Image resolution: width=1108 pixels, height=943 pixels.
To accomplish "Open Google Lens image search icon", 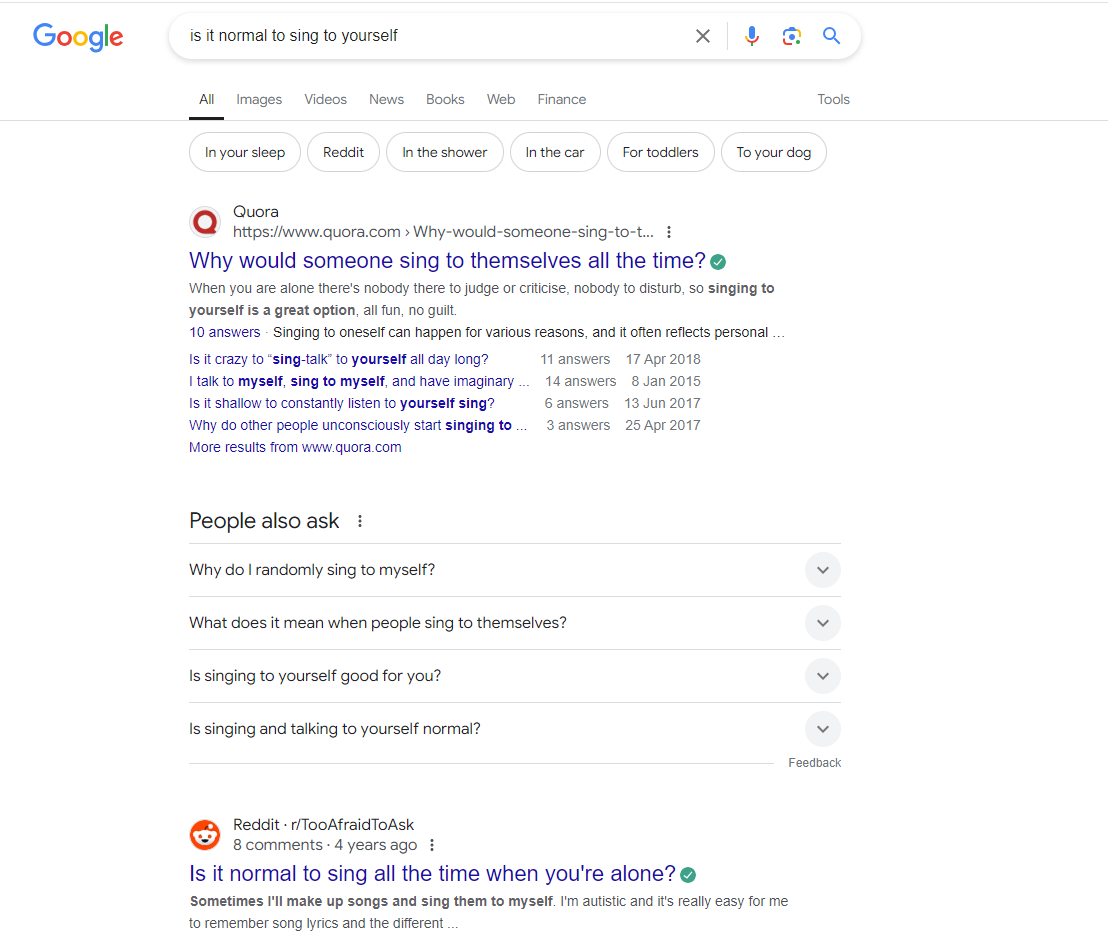I will pos(792,36).
